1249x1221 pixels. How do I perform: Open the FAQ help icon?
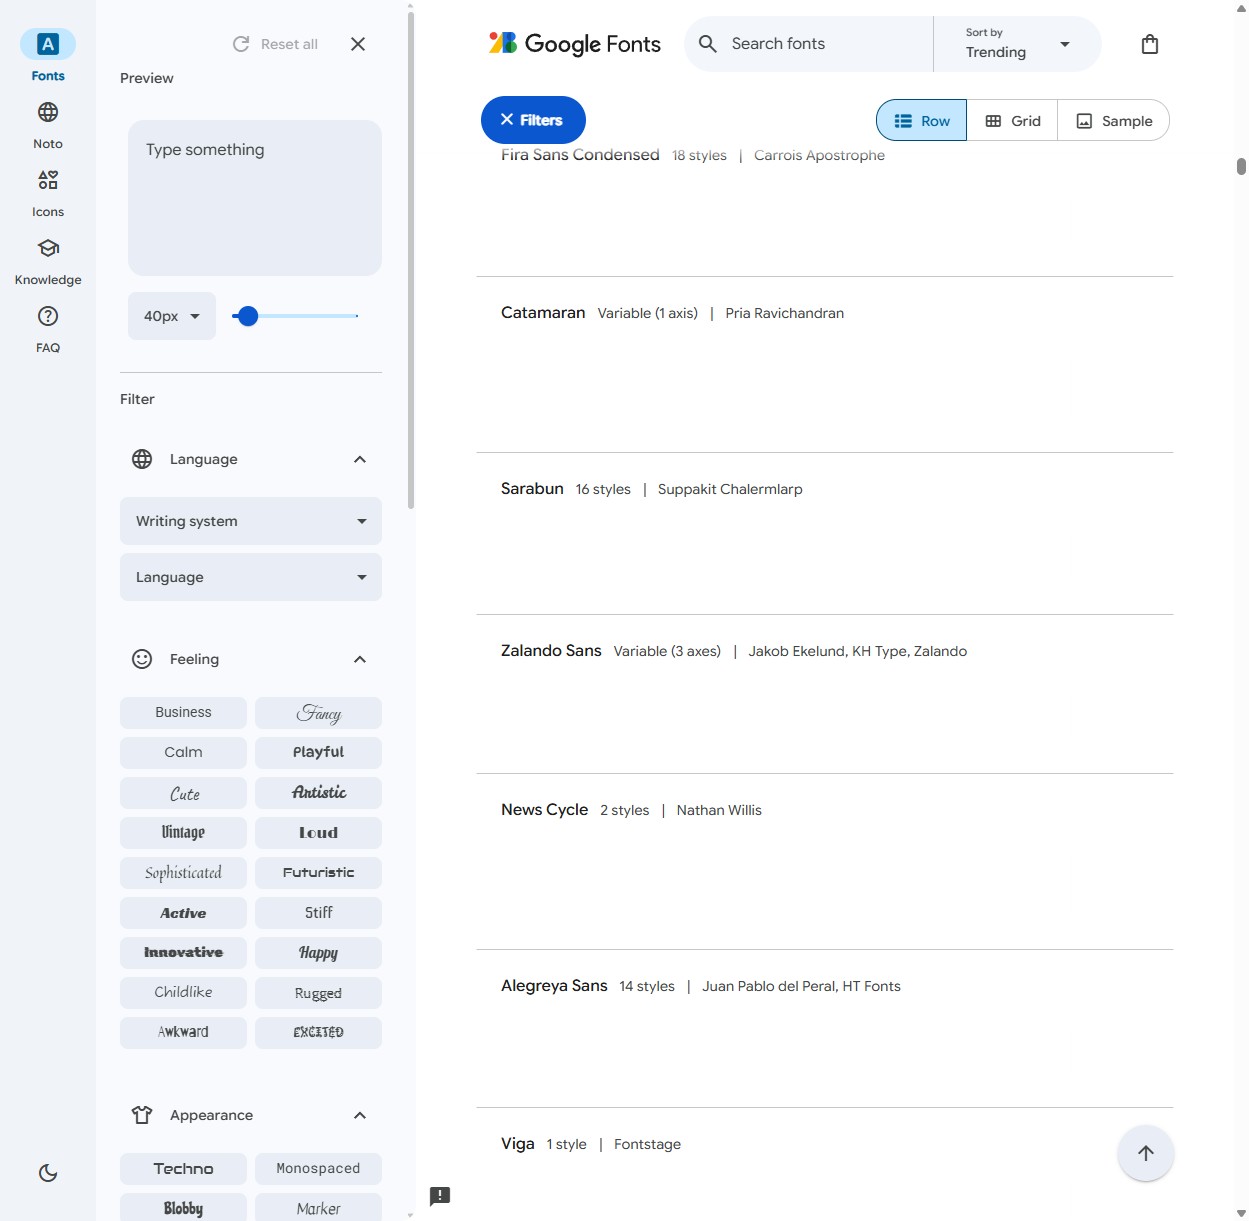point(48,316)
